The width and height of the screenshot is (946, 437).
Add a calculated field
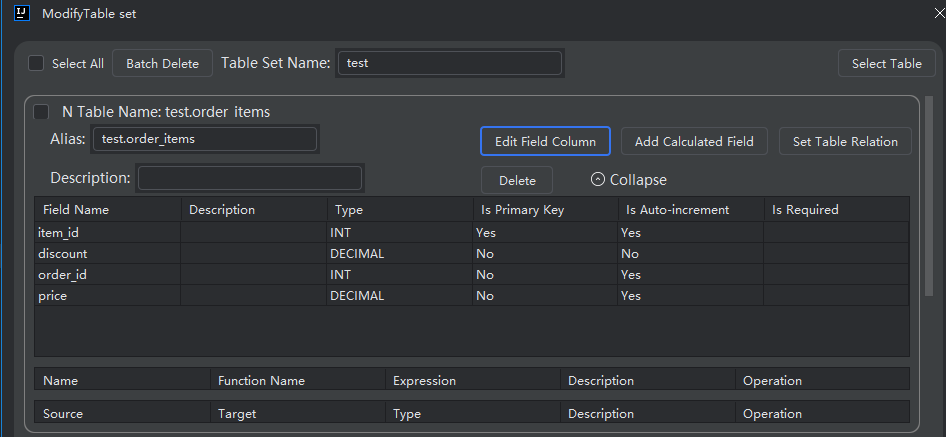tap(694, 141)
